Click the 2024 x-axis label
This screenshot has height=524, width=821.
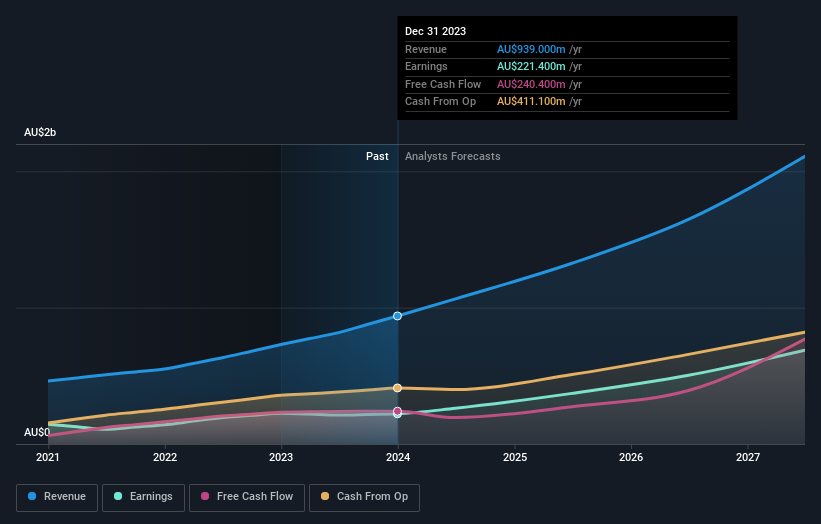(398, 457)
